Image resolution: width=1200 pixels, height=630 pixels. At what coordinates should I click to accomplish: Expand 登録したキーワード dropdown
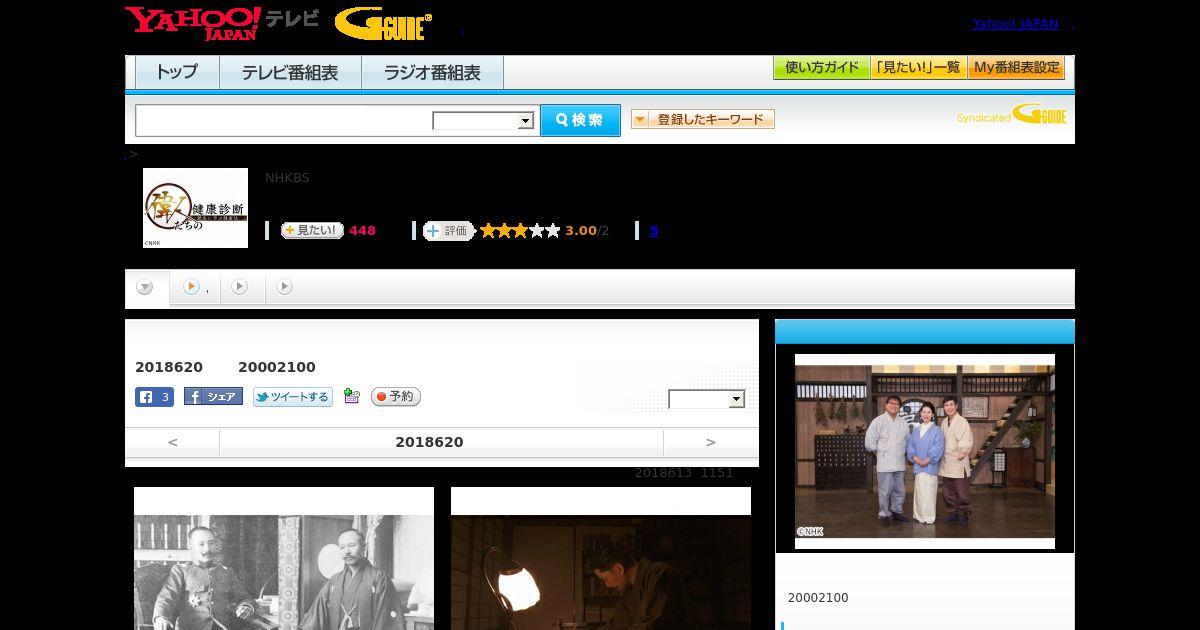click(703, 119)
